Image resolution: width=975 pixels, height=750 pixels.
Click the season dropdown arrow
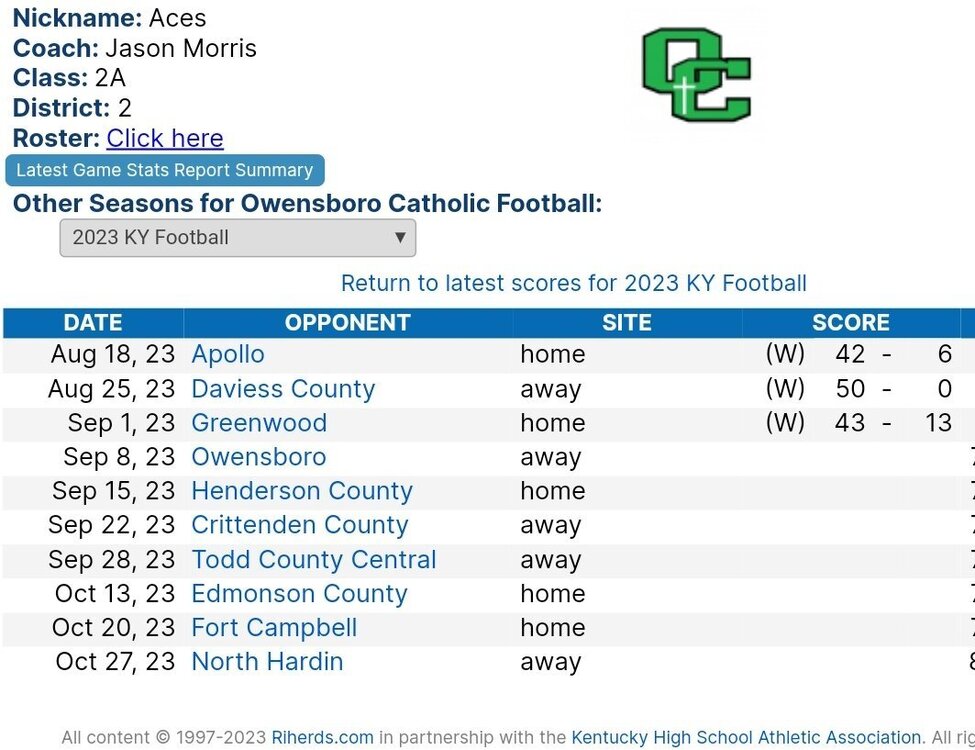pos(400,238)
